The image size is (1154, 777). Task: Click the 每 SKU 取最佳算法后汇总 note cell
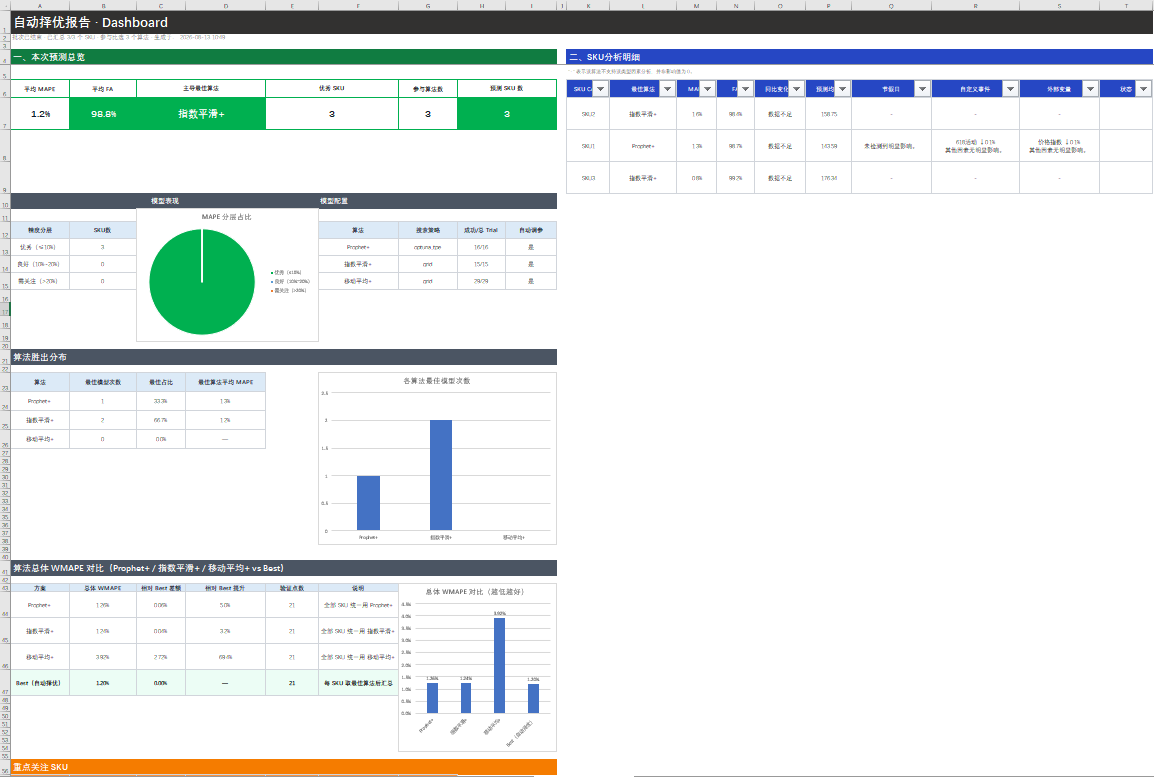point(358,683)
